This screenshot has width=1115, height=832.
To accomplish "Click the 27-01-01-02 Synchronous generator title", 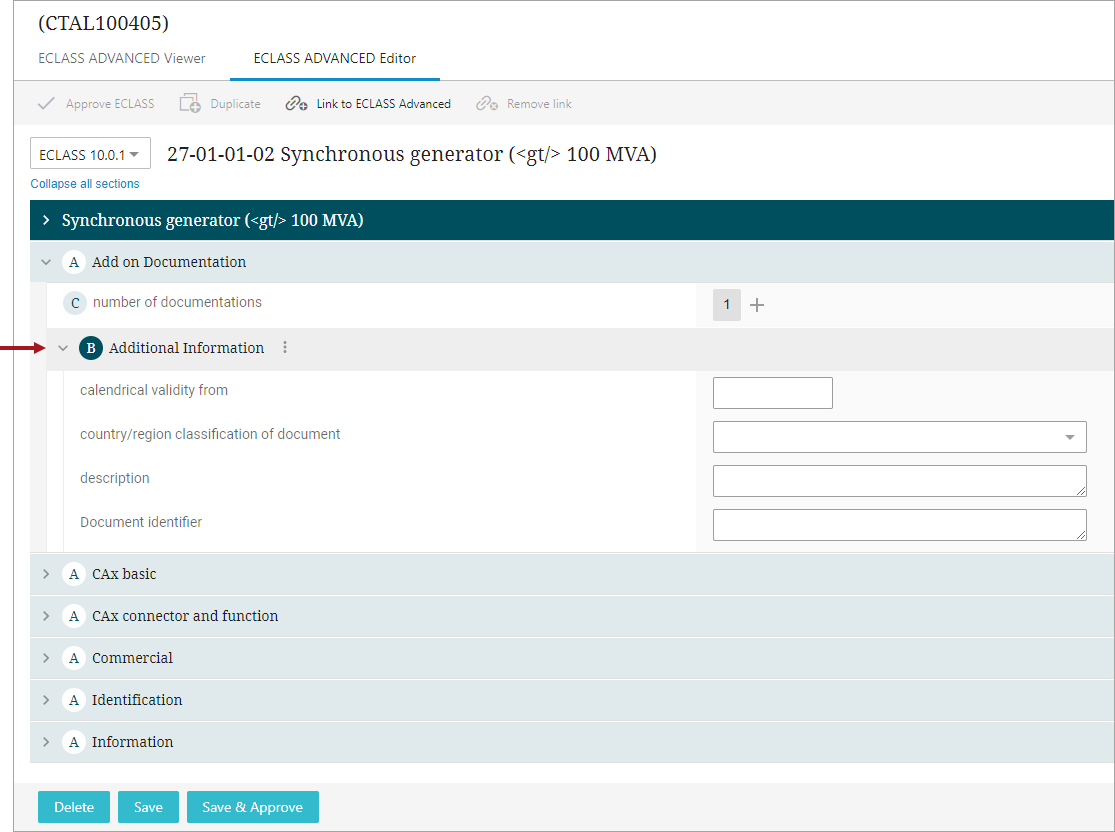I will click(x=412, y=154).
